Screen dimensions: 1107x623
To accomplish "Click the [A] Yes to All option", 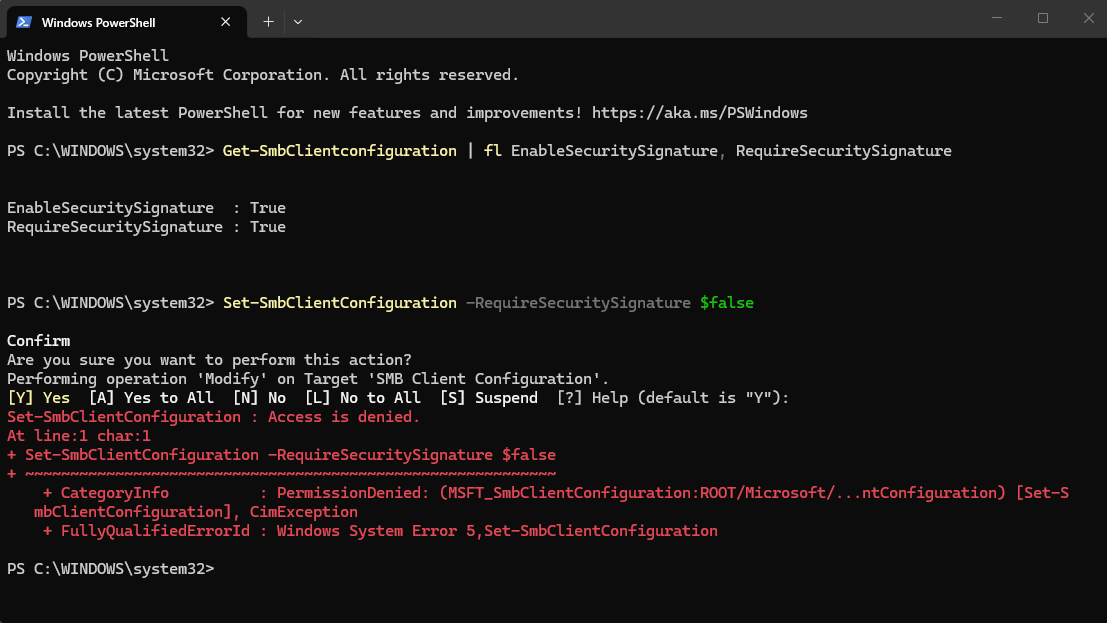I will [x=151, y=398].
